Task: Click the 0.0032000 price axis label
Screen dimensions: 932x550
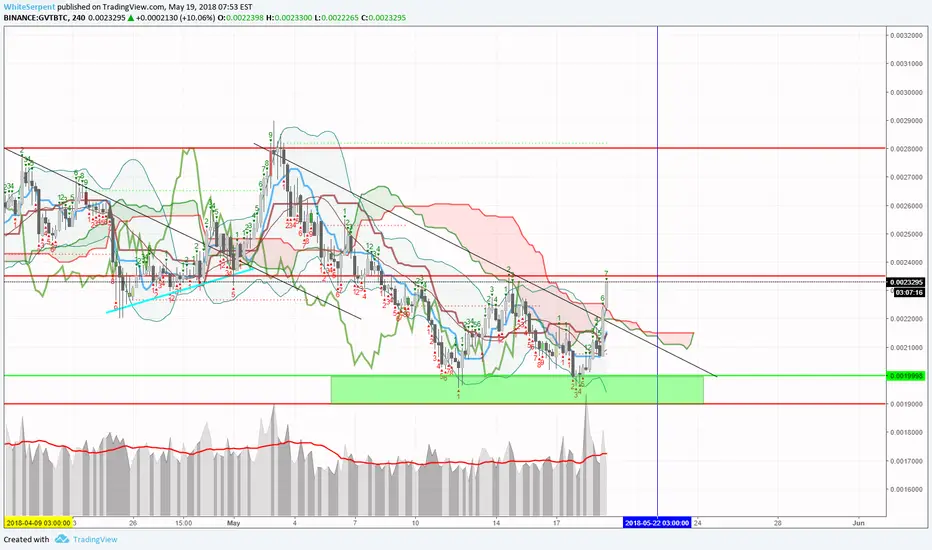Action: (x=906, y=36)
